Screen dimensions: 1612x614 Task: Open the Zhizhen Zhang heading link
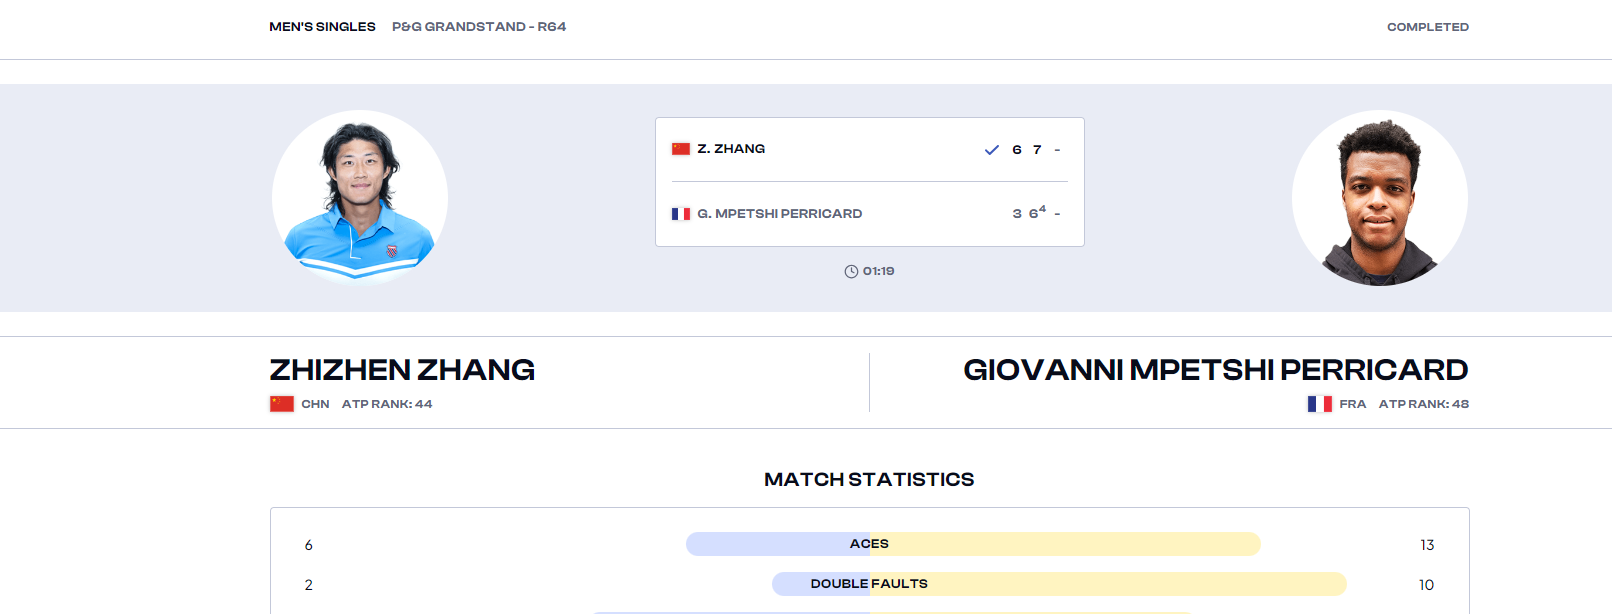(x=402, y=370)
